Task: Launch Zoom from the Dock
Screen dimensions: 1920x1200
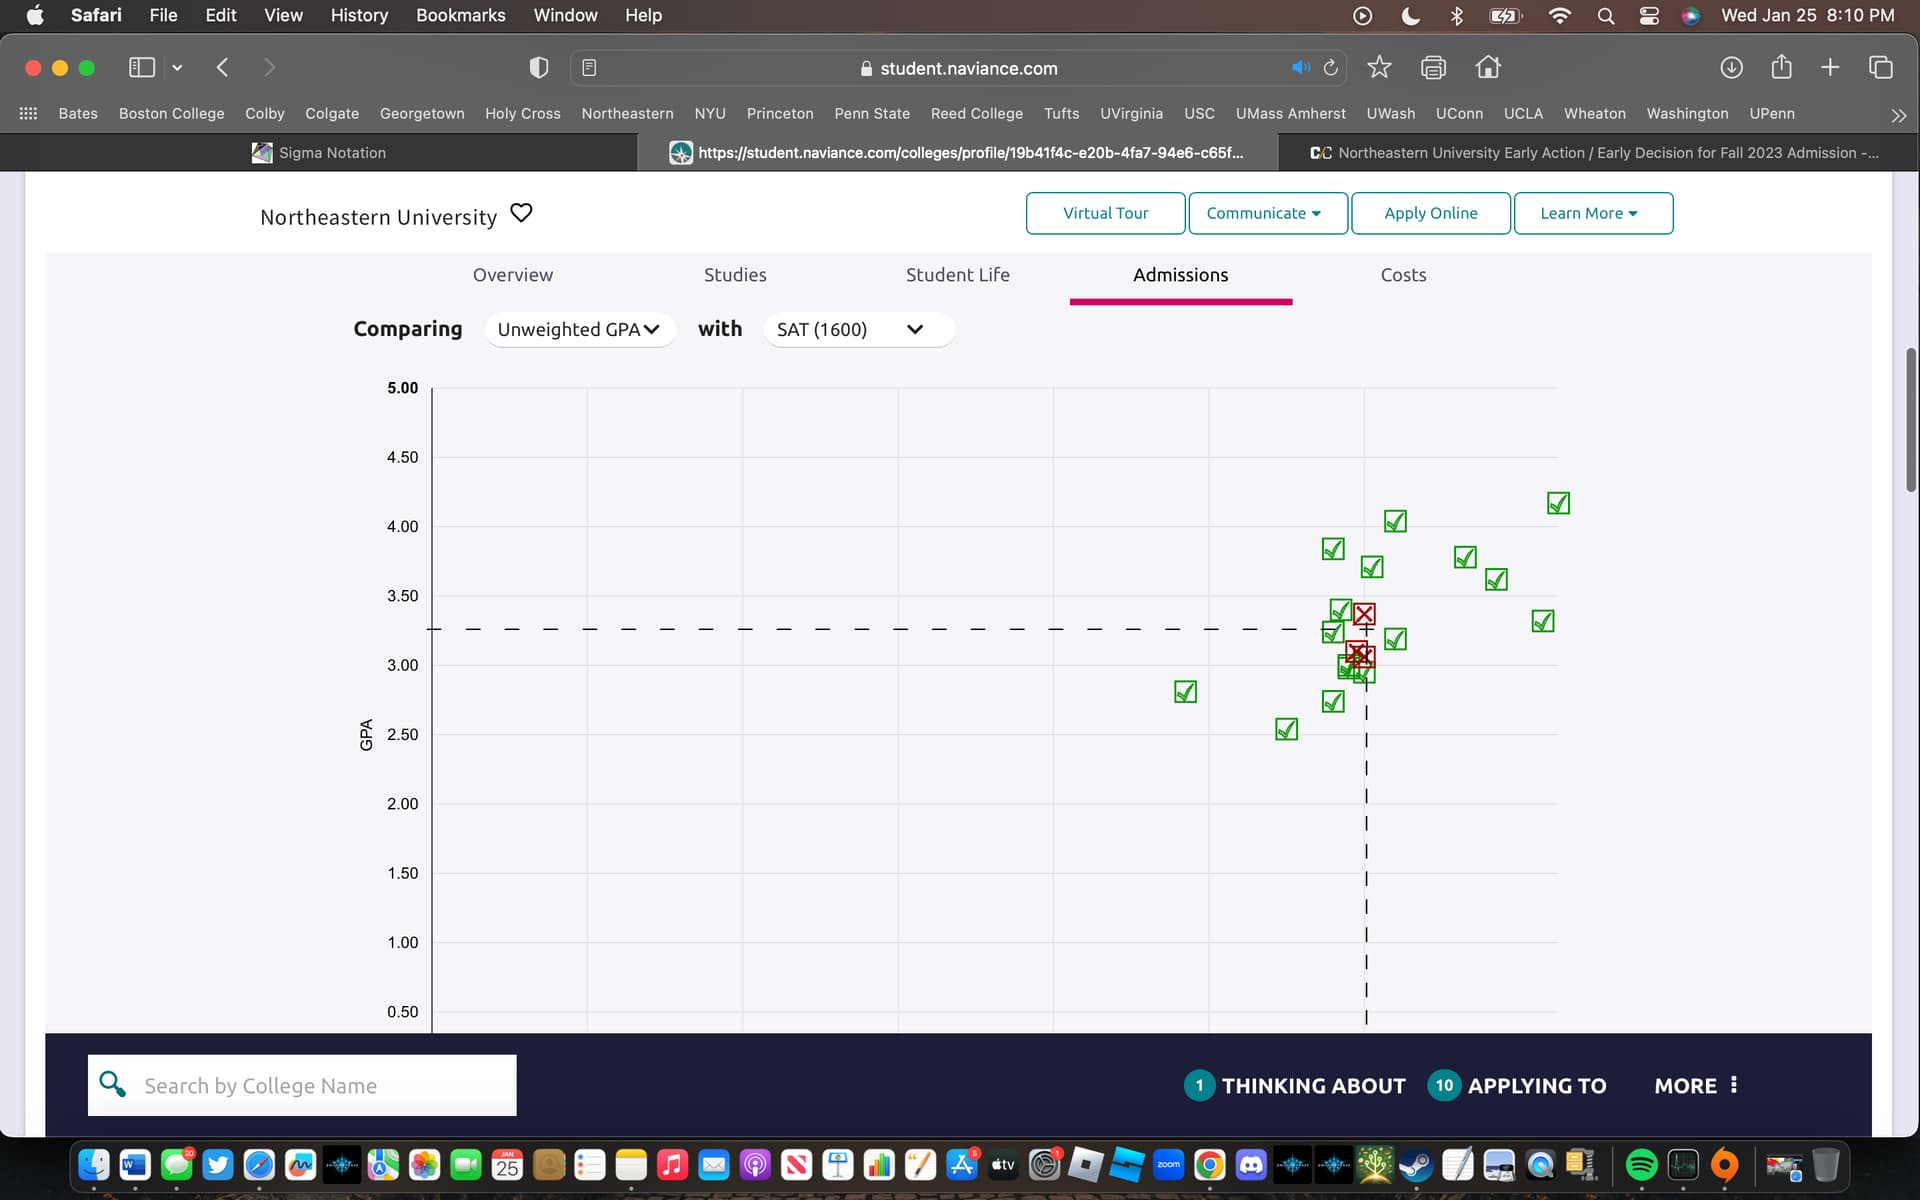Action: 1168,1165
